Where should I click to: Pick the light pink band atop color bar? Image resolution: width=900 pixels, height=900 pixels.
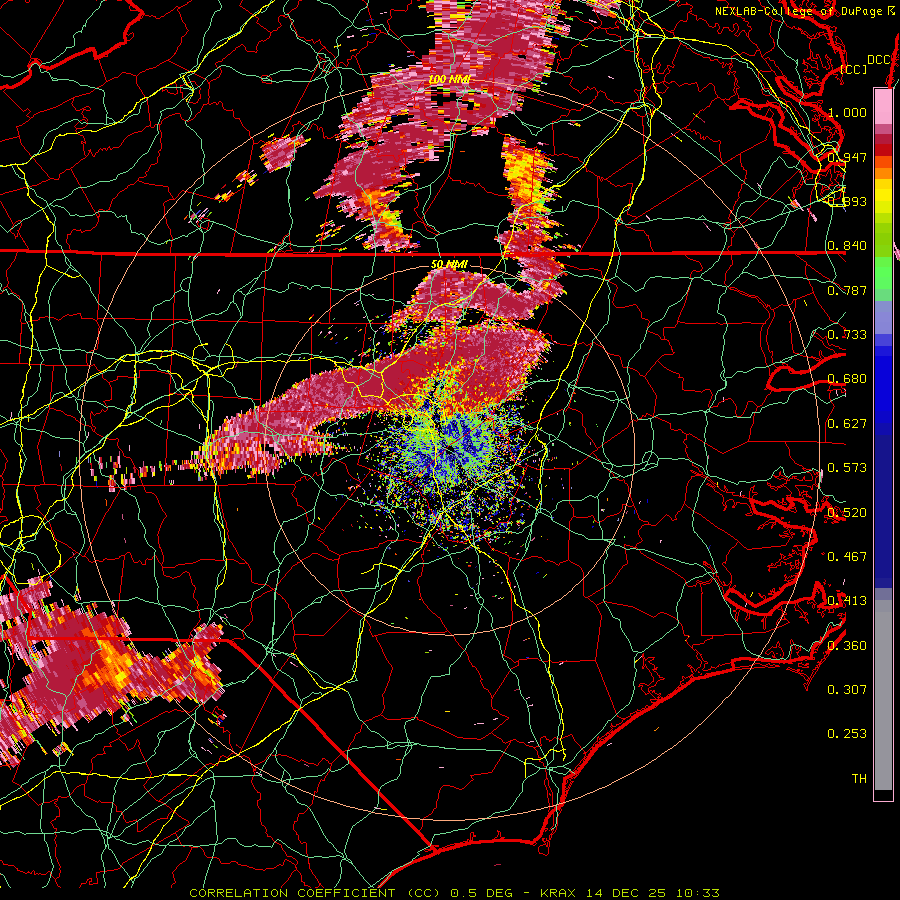[x=883, y=106]
